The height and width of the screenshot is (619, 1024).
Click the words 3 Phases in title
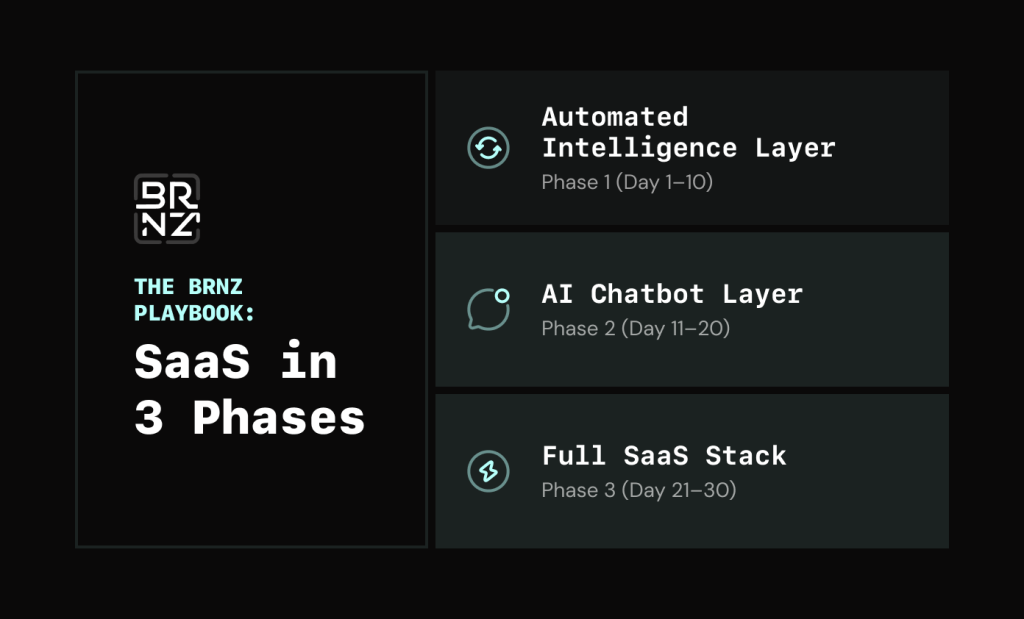pos(249,418)
